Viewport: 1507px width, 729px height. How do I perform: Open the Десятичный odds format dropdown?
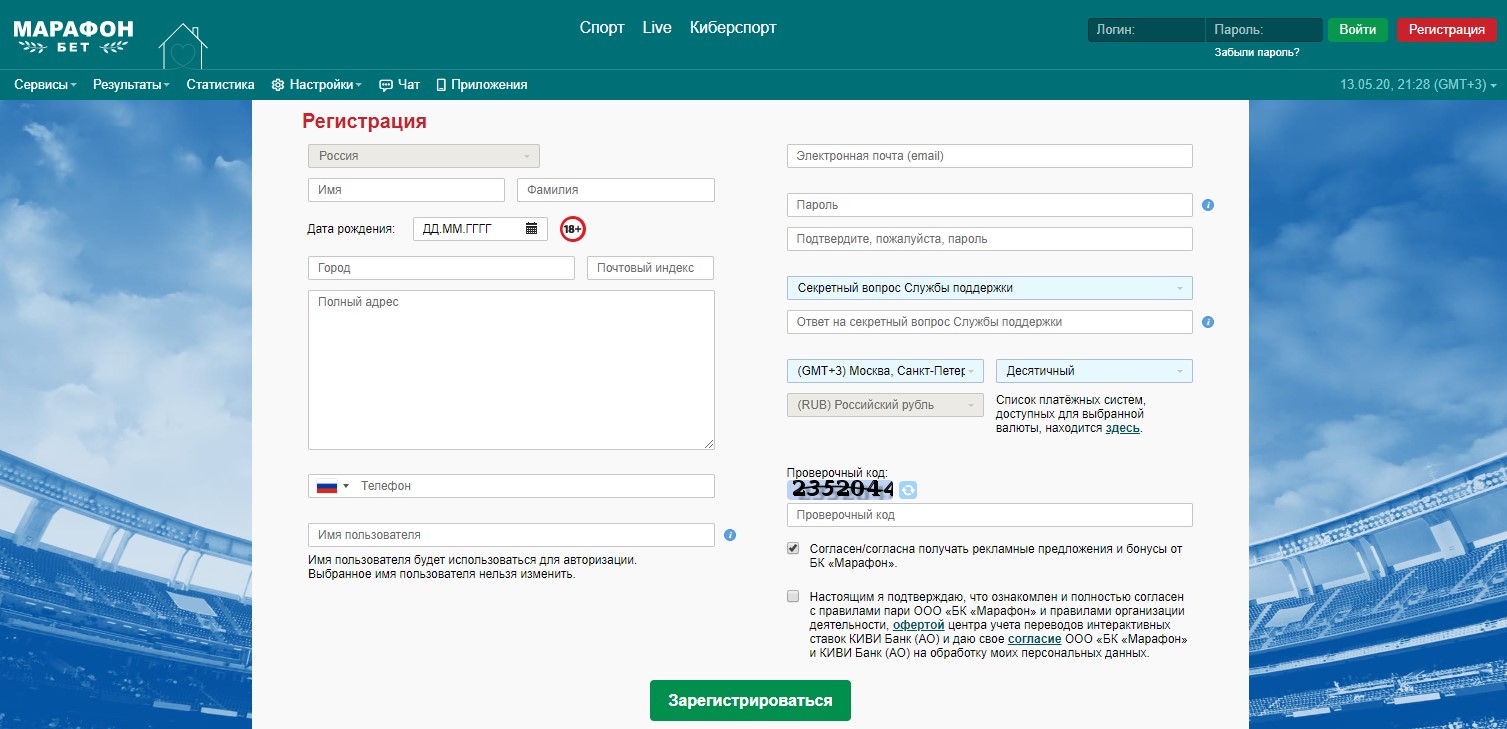coord(1094,371)
